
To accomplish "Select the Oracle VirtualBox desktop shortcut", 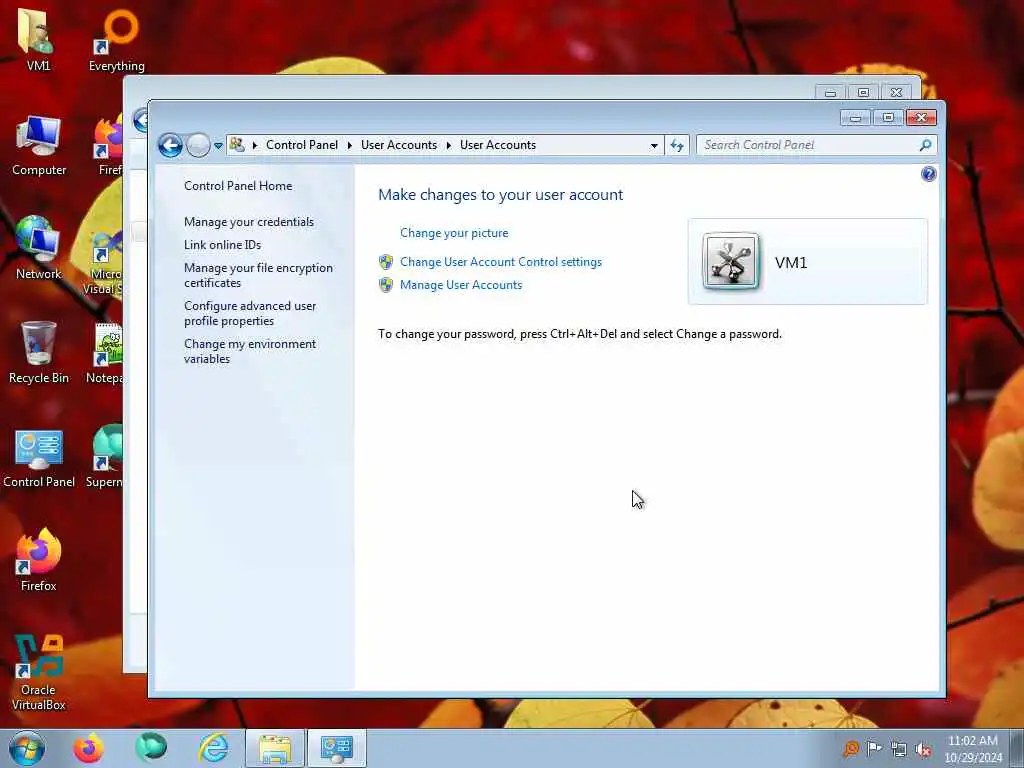I will click(x=38, y=673).
